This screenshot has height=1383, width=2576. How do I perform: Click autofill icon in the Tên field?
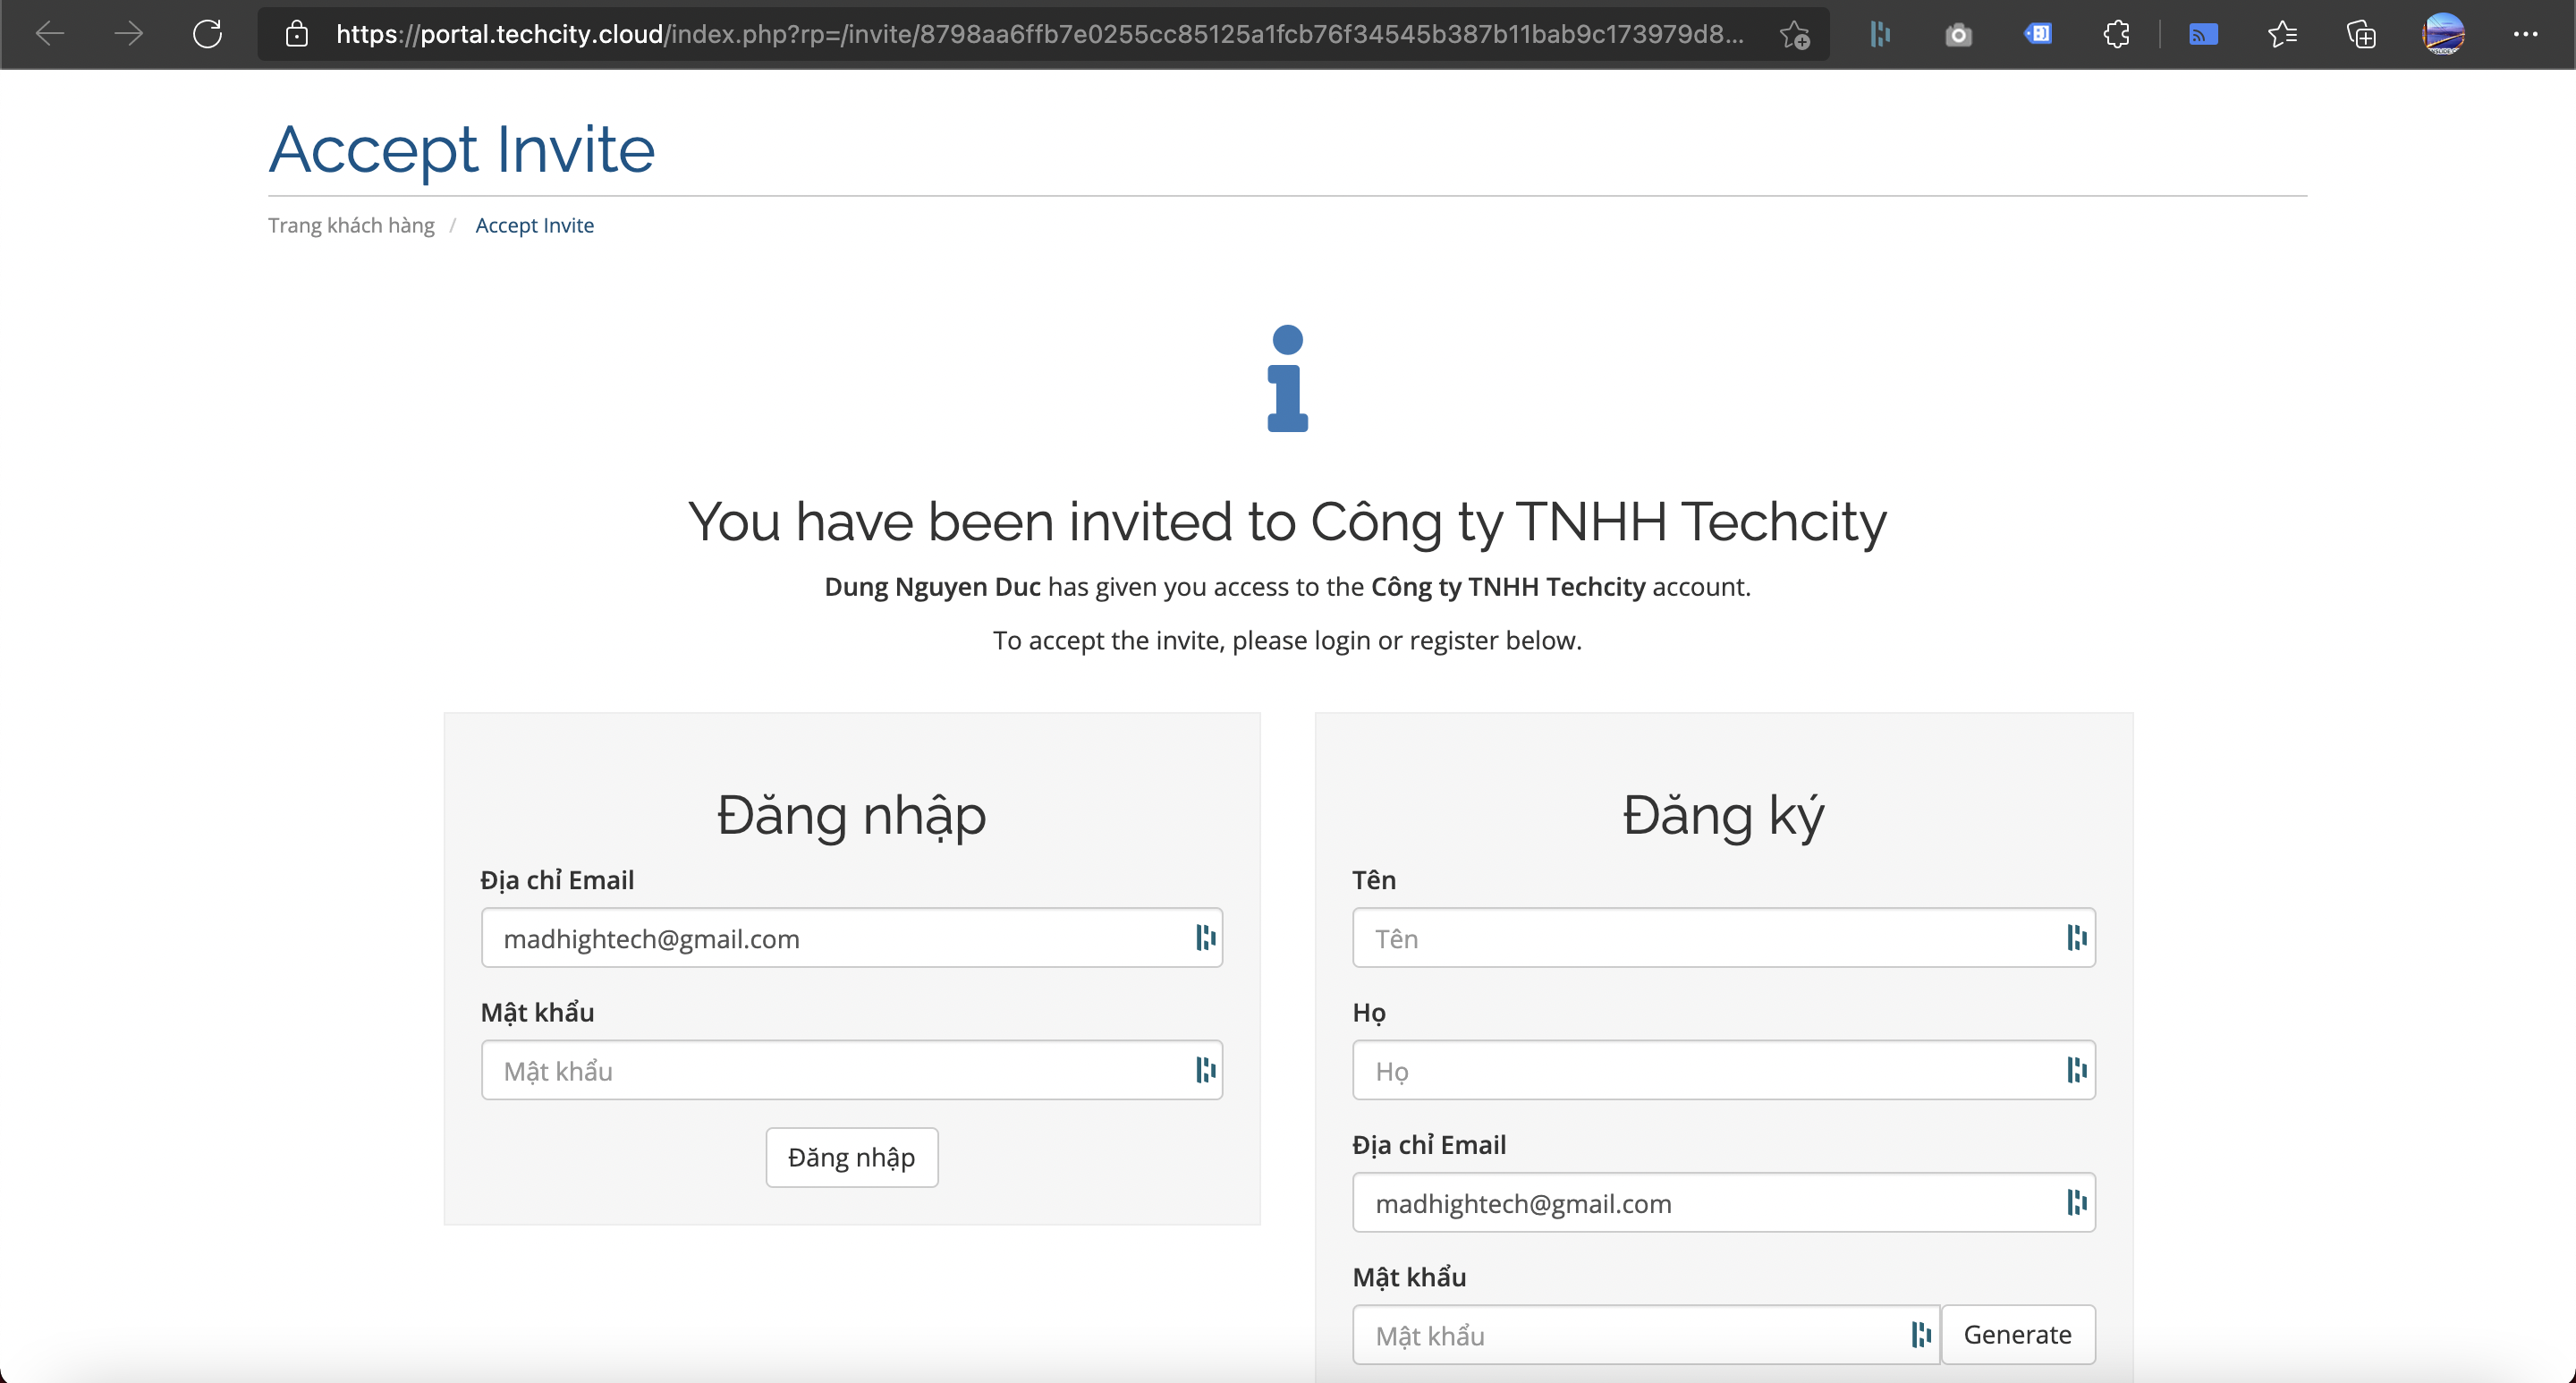(2076, 937)
